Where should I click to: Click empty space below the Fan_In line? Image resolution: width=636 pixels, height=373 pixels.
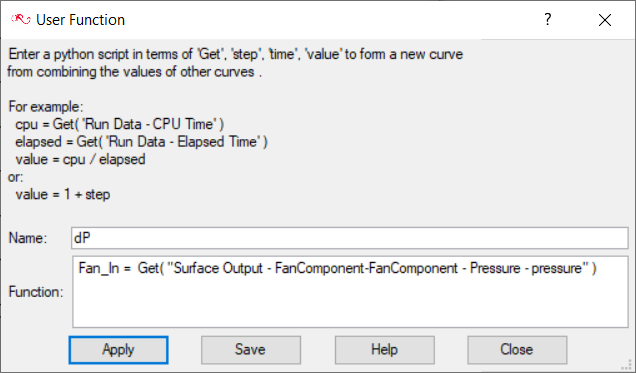tap(350, 302)
